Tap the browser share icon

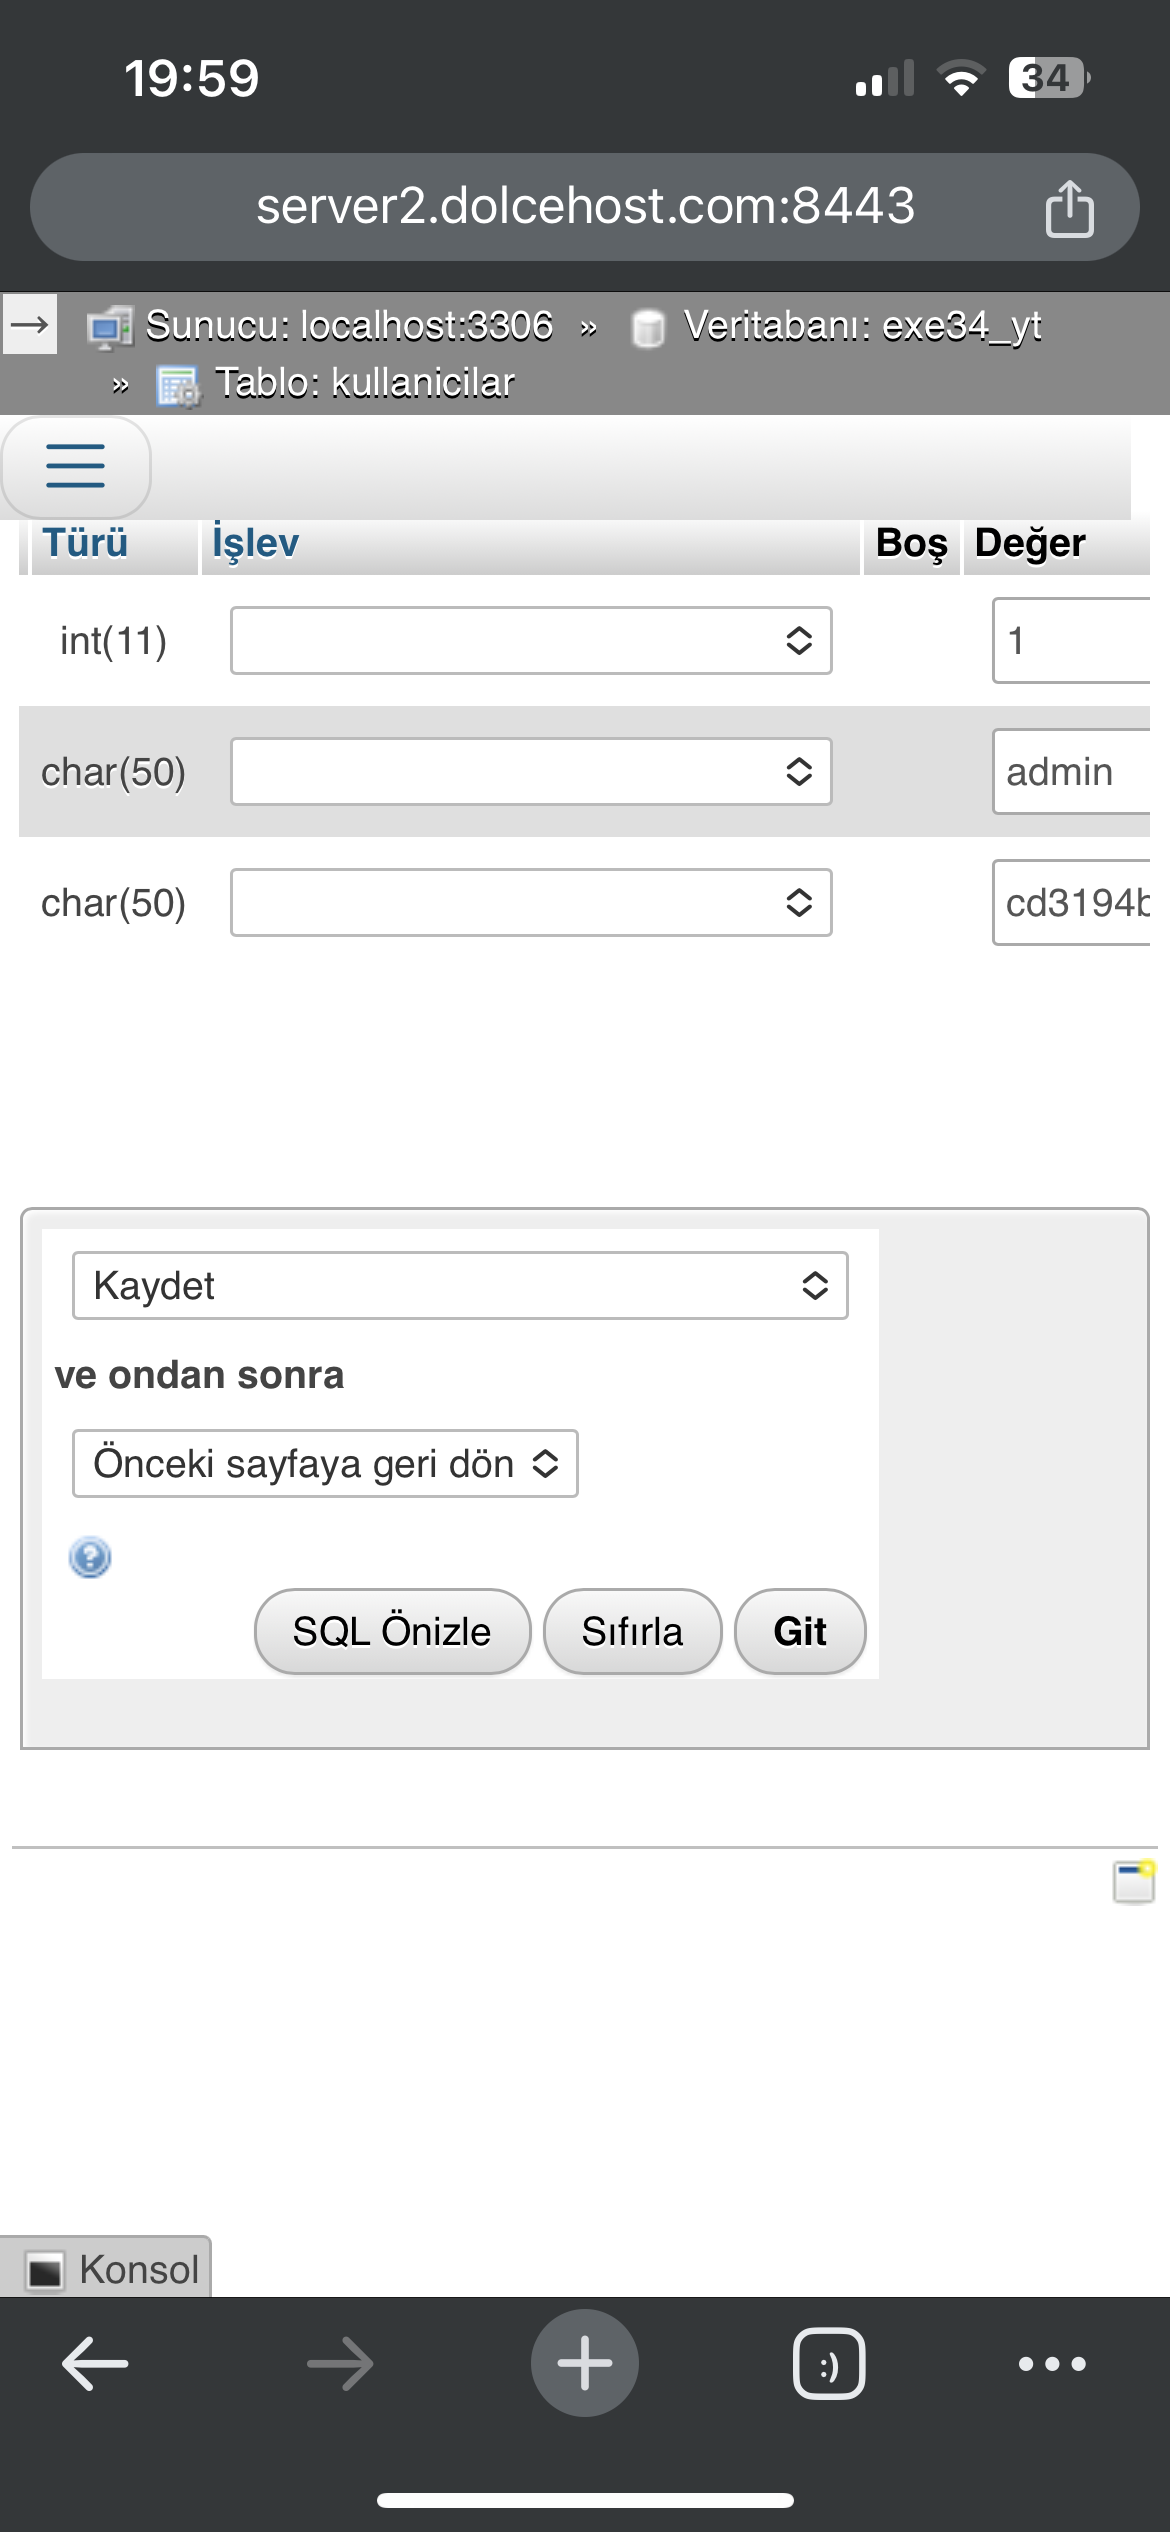click(x=1070, y=208)
